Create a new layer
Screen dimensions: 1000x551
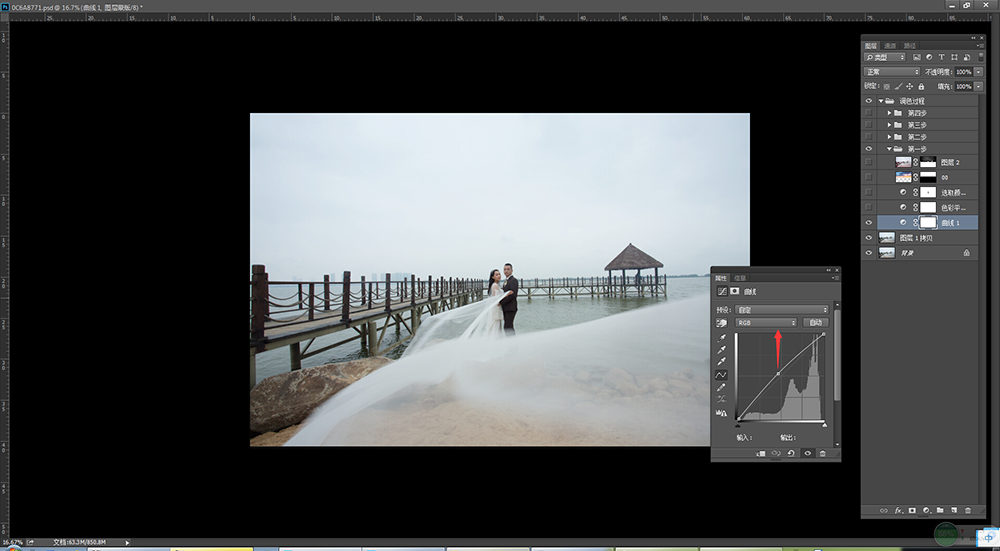954,510
